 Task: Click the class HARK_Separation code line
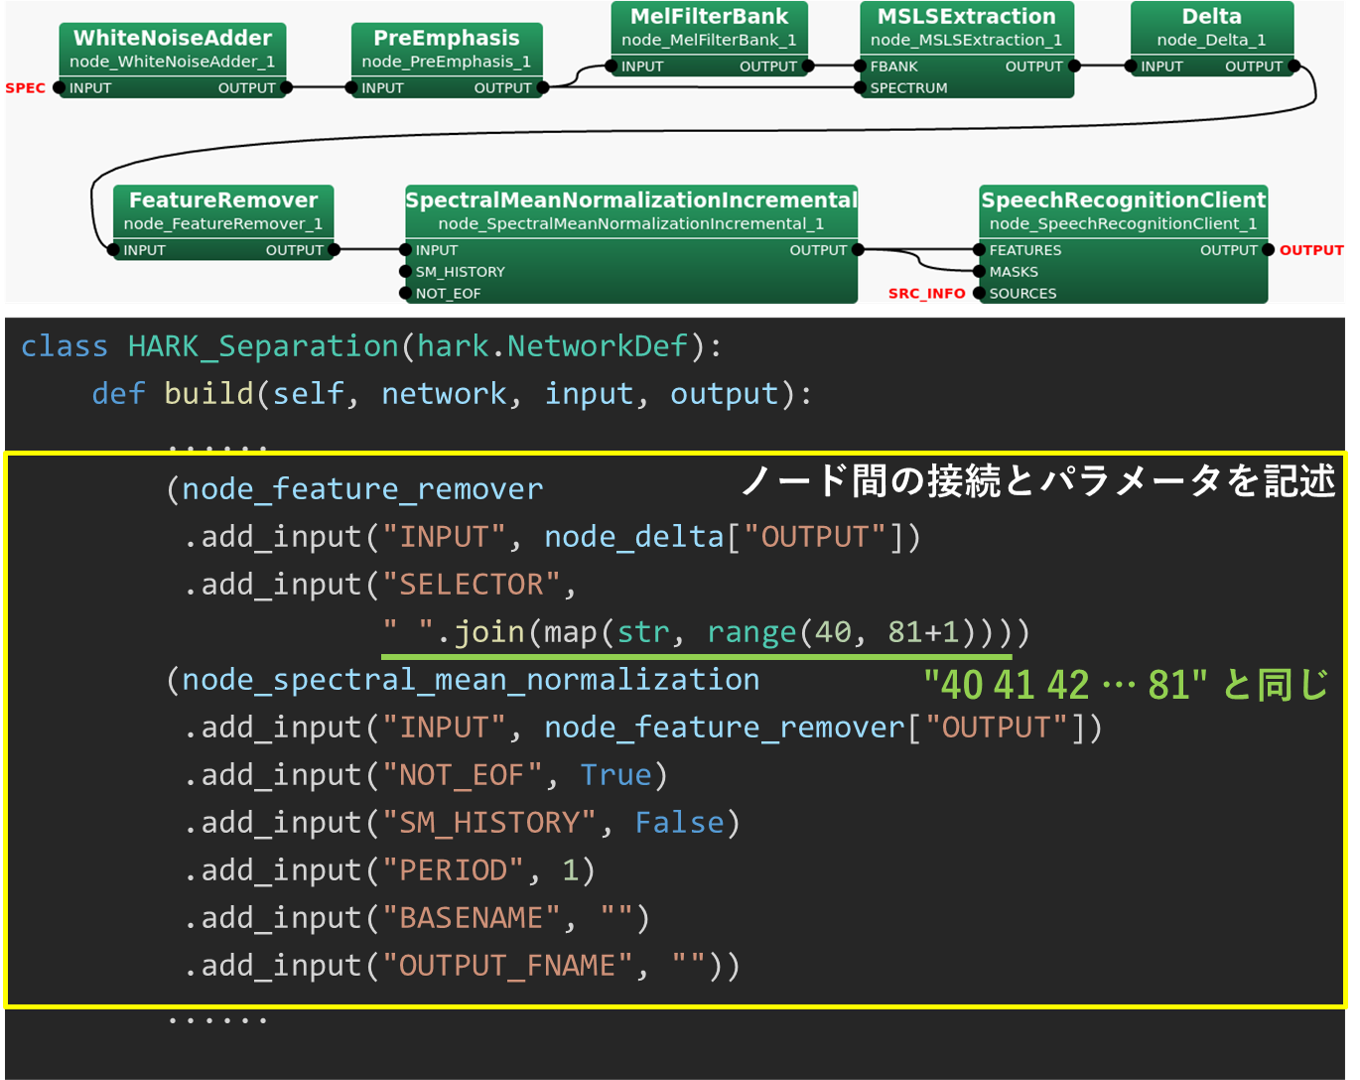(371, 346)
